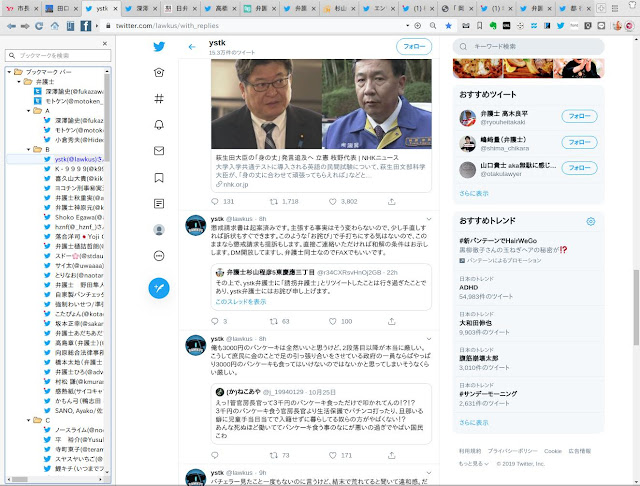Open trend settings gear icon

[x=591, y=221]
